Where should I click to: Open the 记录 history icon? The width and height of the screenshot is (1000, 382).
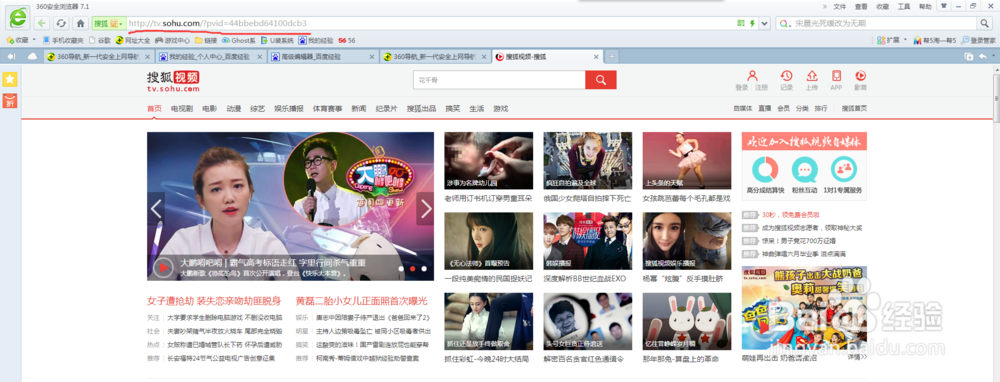click(787, 75)
